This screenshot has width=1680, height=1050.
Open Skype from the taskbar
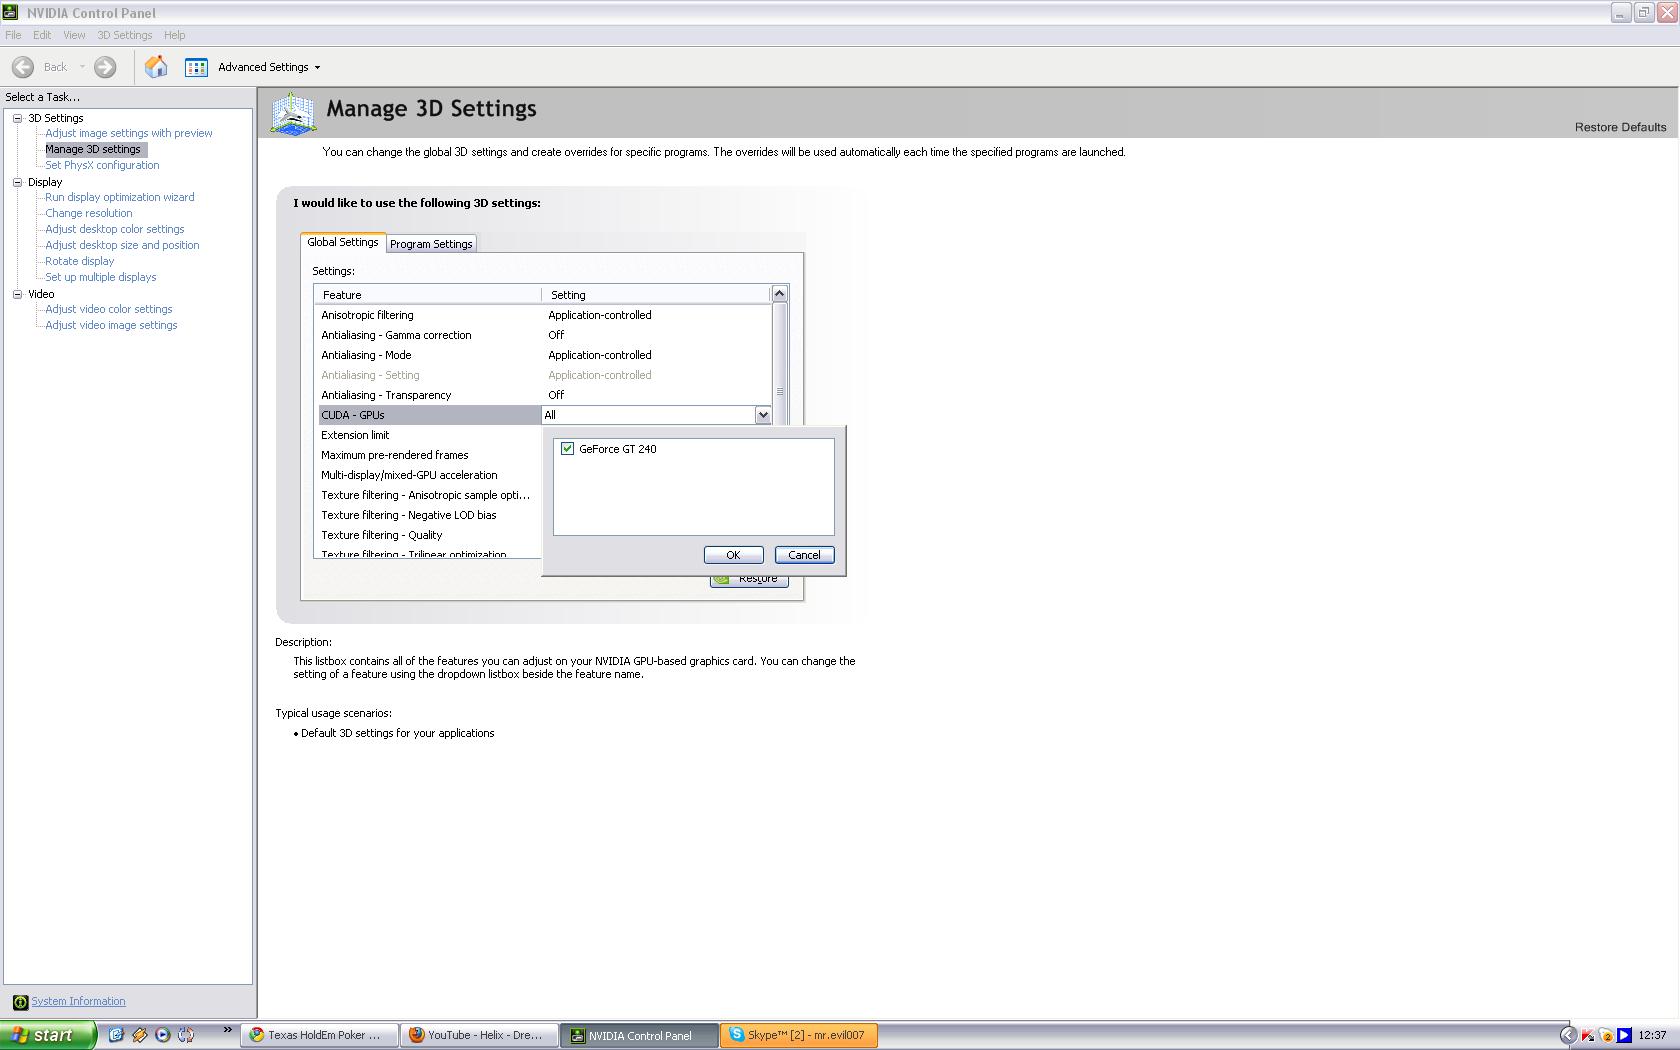pyautogui.click(x=798, y=1035)
